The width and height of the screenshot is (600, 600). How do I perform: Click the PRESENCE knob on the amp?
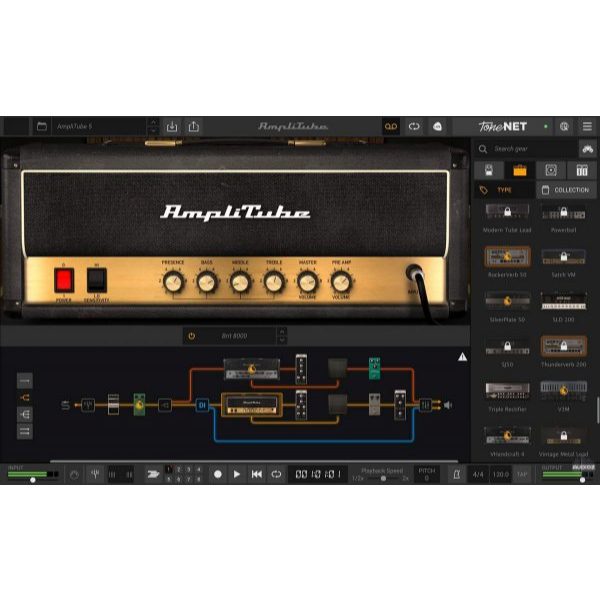(x=173, y=282)
